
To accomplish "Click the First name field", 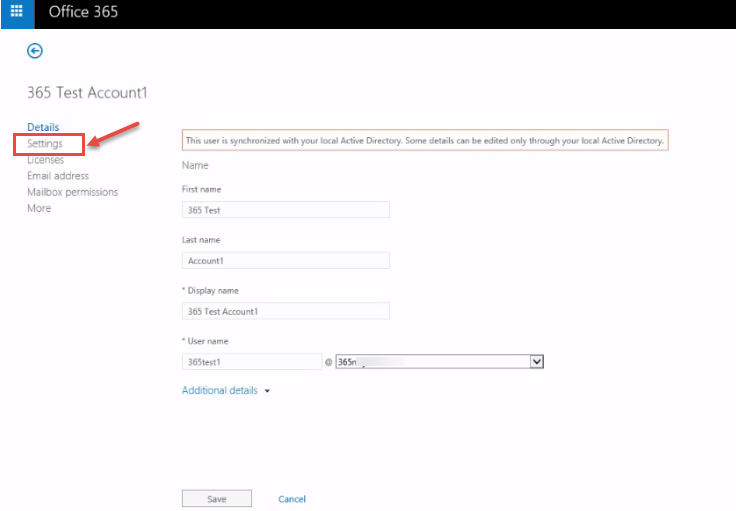I will 285,210.
